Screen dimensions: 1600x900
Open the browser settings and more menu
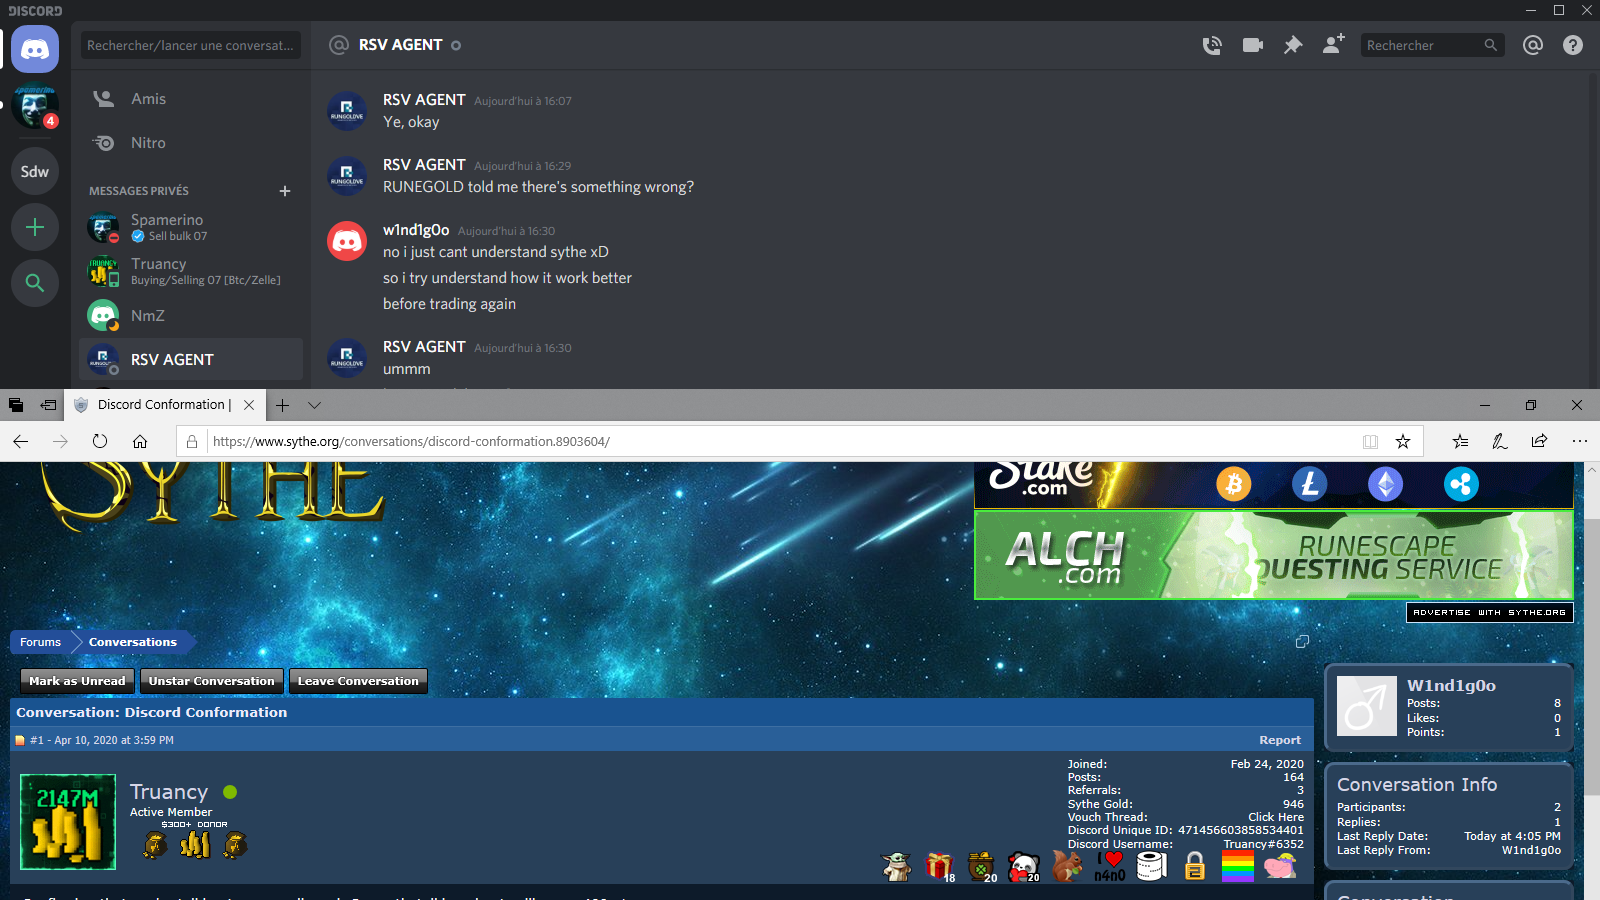[1580, 441]
